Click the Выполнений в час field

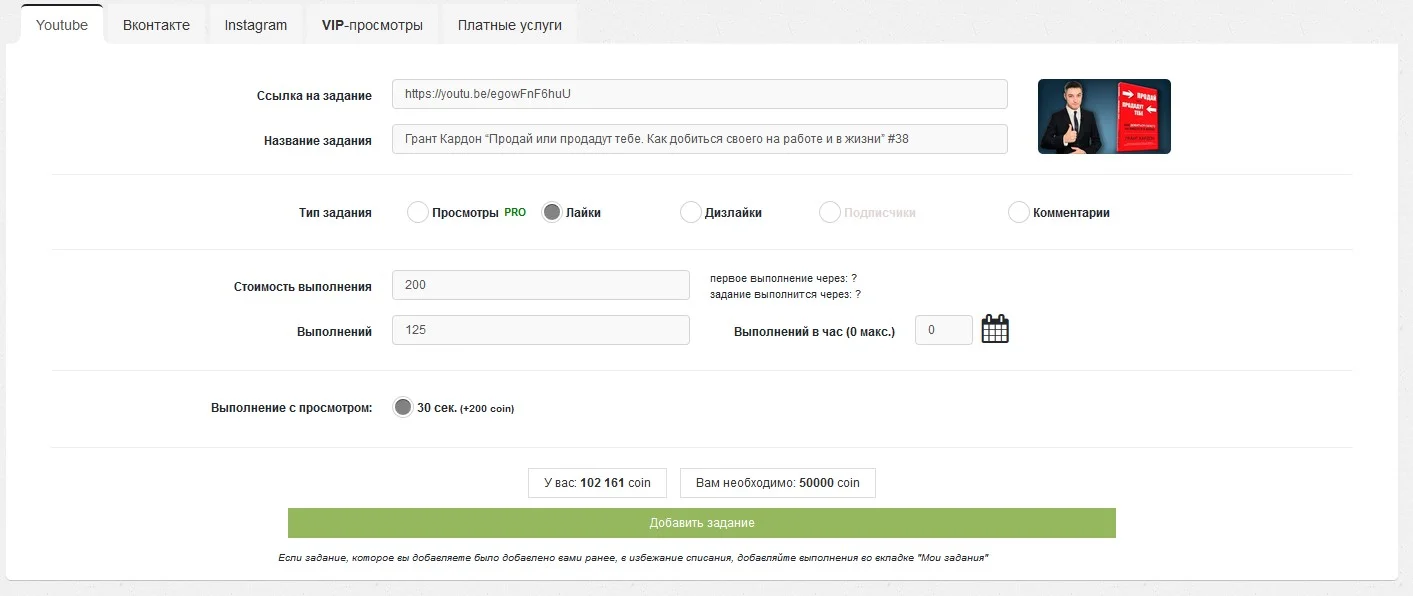(x=944, y=330)
